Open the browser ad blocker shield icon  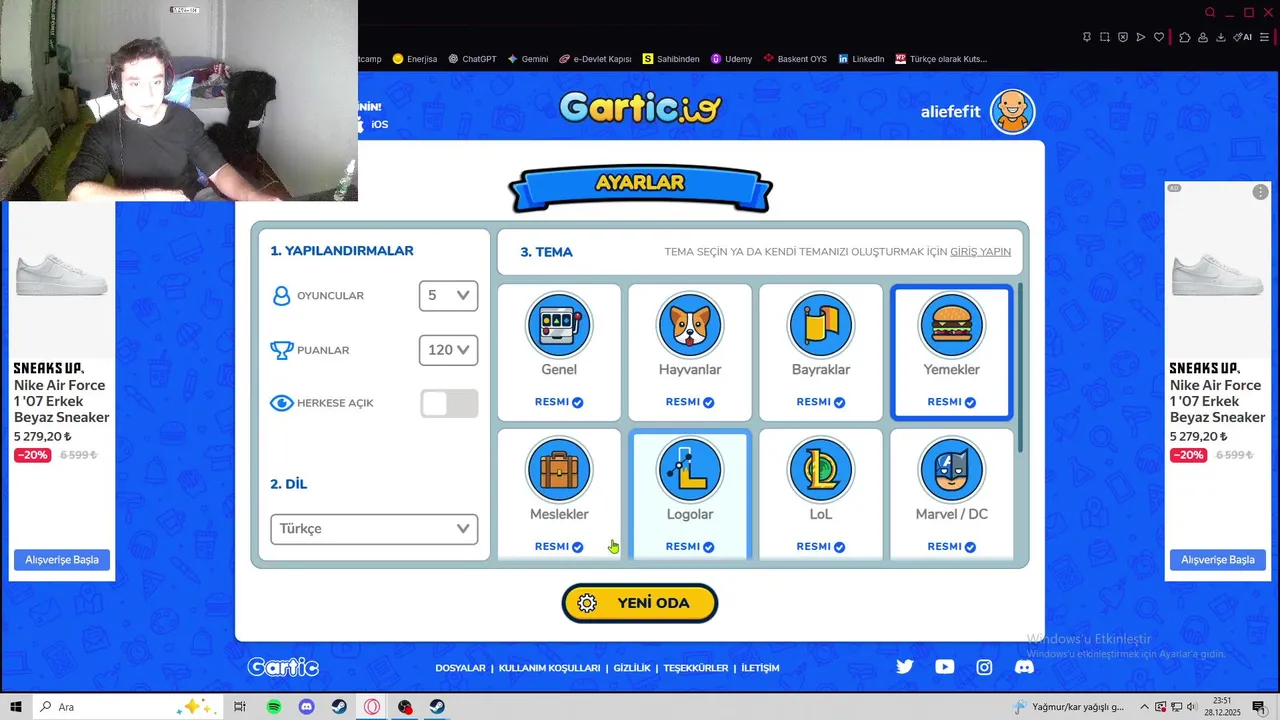pos(1123,37)
